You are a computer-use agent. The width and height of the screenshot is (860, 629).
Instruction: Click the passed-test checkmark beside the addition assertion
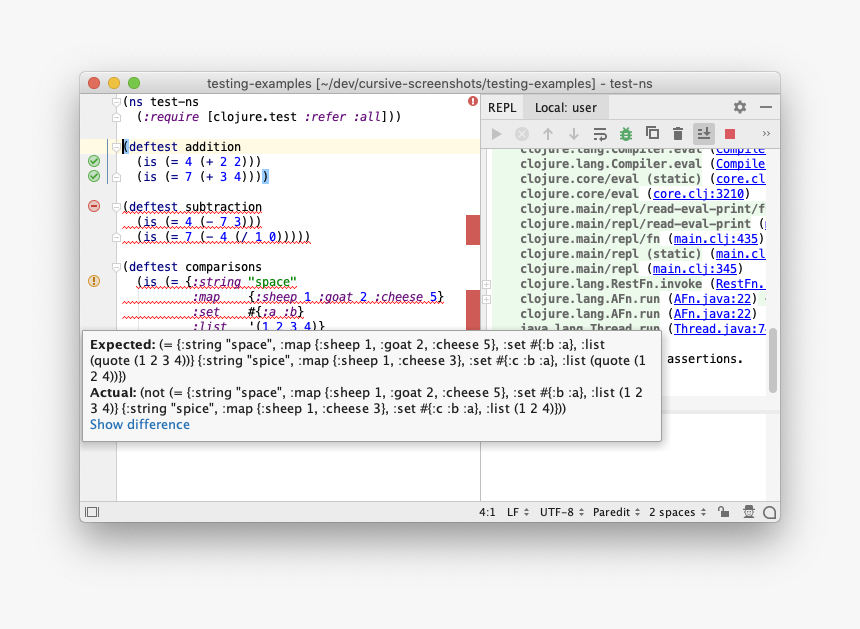coord(94,160)
